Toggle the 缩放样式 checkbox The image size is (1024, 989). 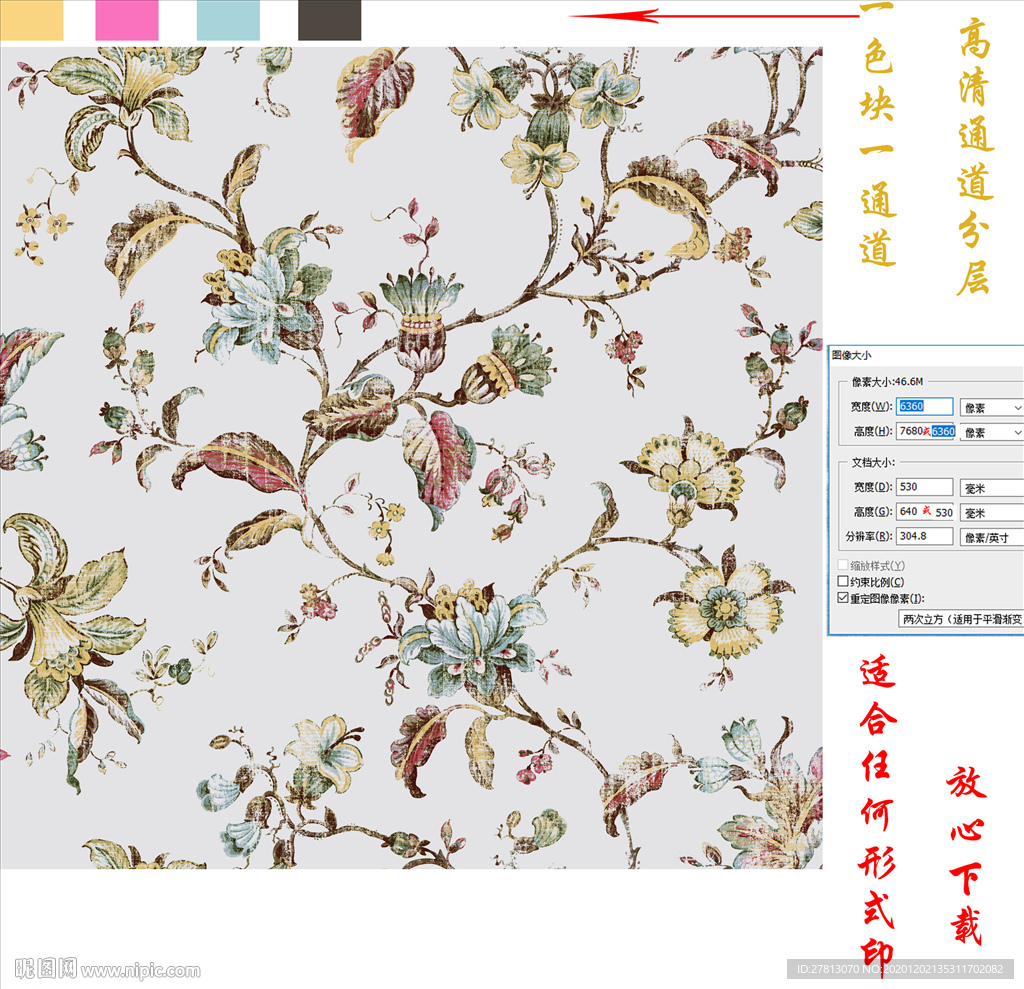pyautogui.click(x=843, y=564)
